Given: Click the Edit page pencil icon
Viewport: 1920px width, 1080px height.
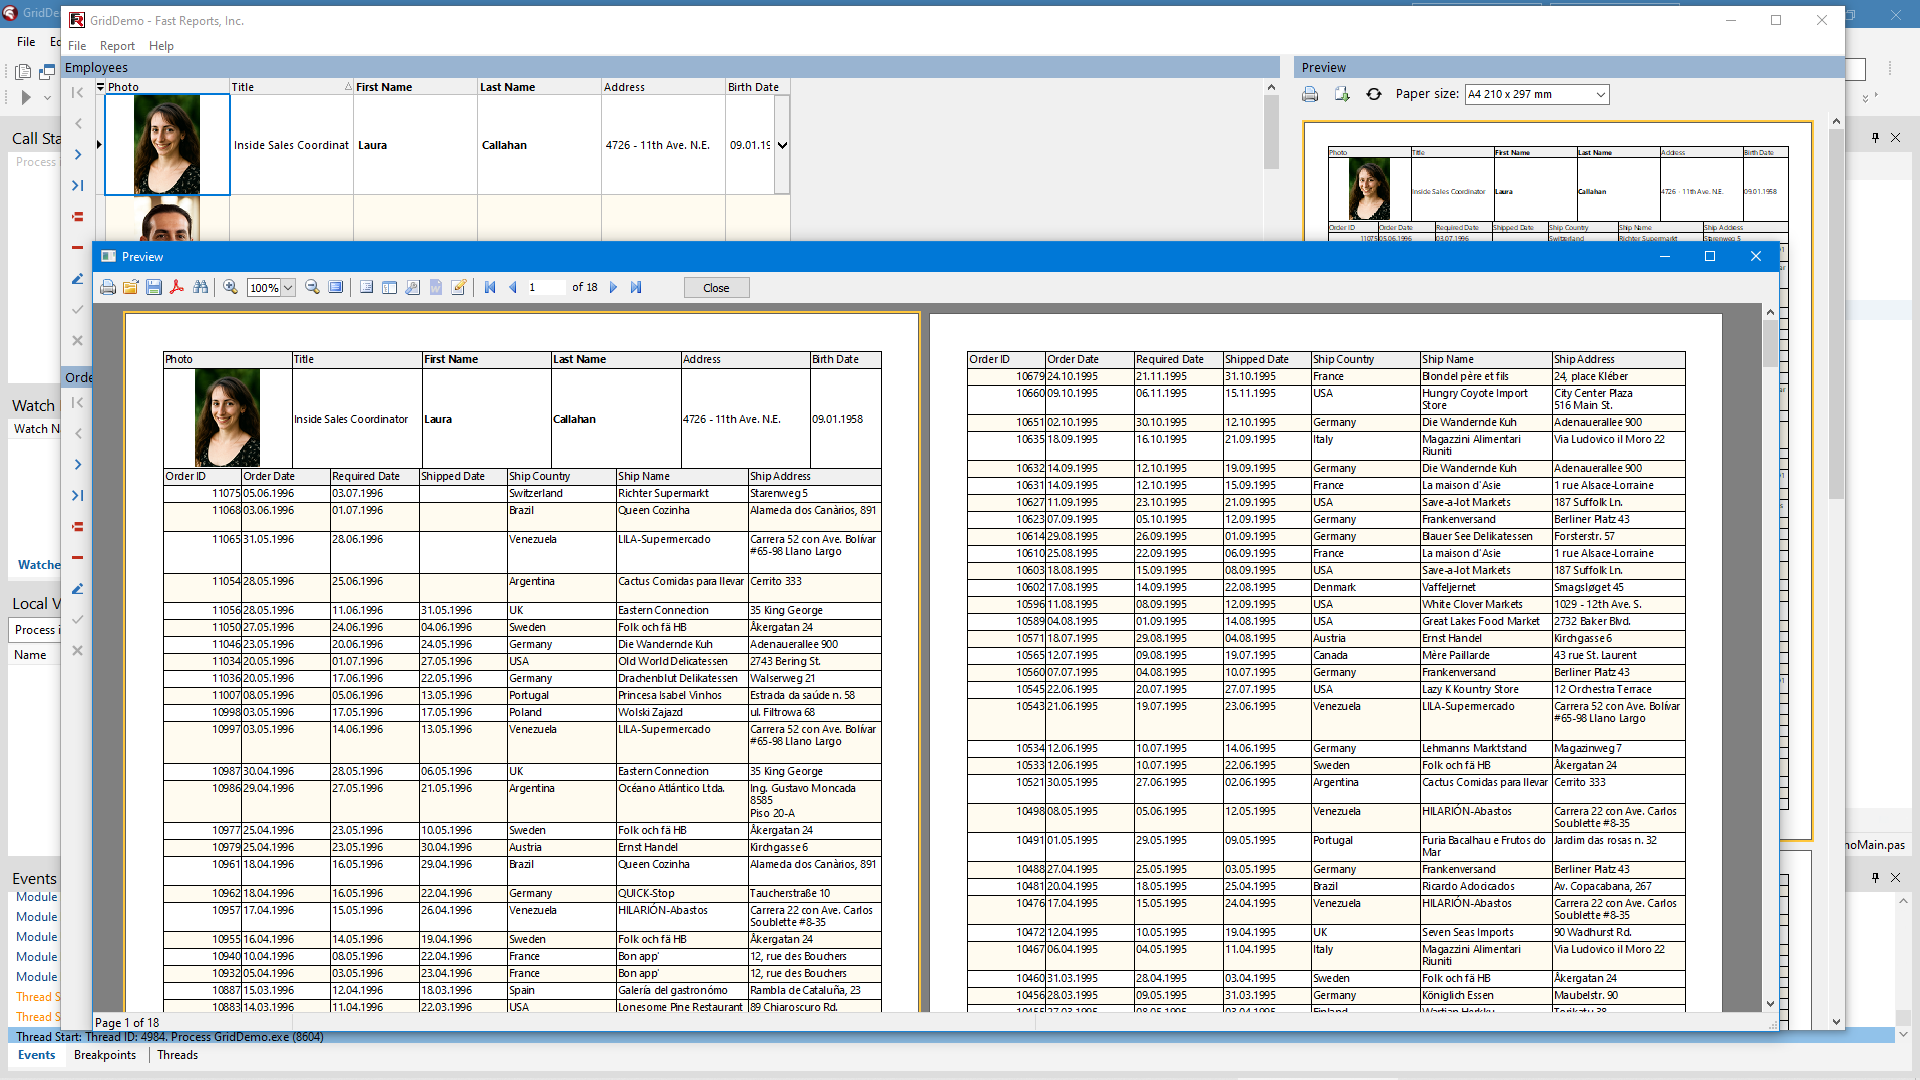Looking at the screenshot, I should pos(459,288).
